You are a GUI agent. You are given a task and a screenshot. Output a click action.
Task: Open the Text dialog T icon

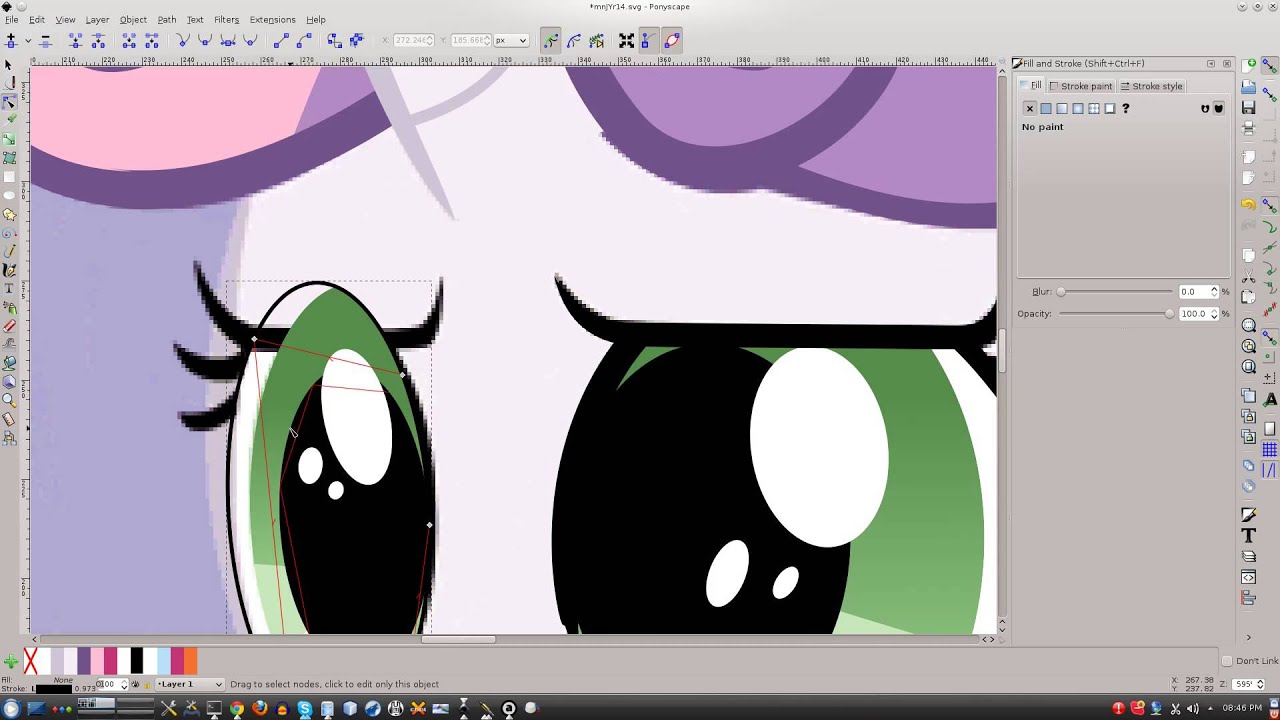pos(1249,536)
